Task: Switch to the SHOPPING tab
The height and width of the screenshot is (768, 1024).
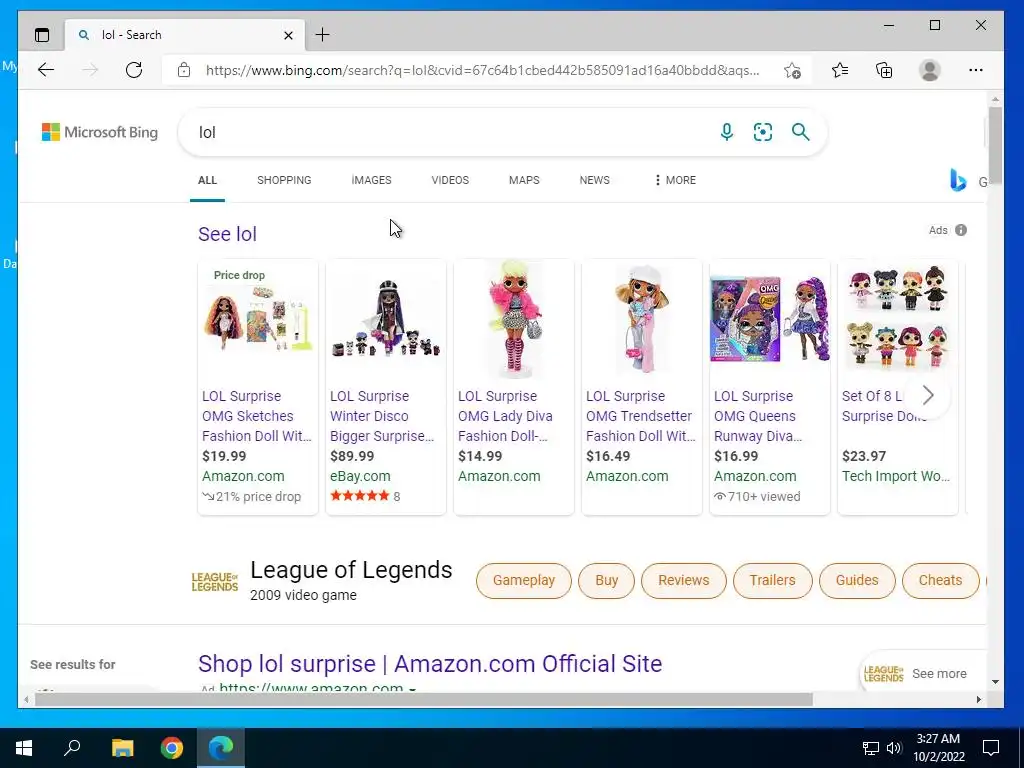Action: click(284, 180)
